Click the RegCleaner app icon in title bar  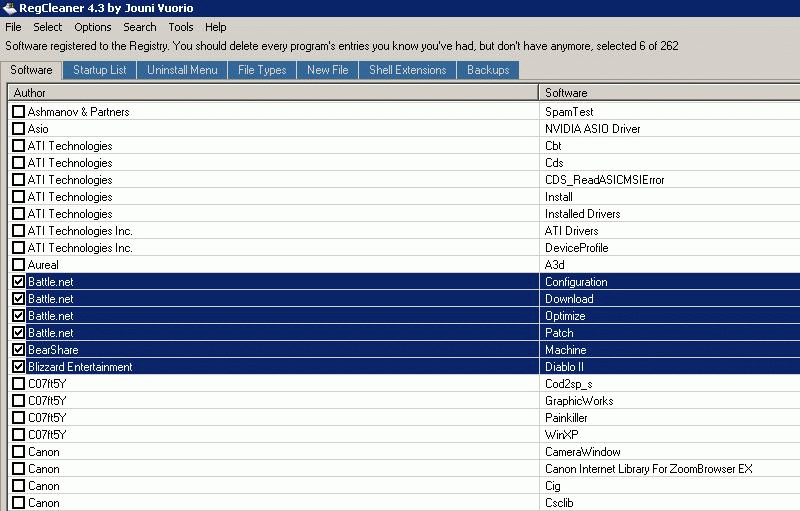click(9, 8)
